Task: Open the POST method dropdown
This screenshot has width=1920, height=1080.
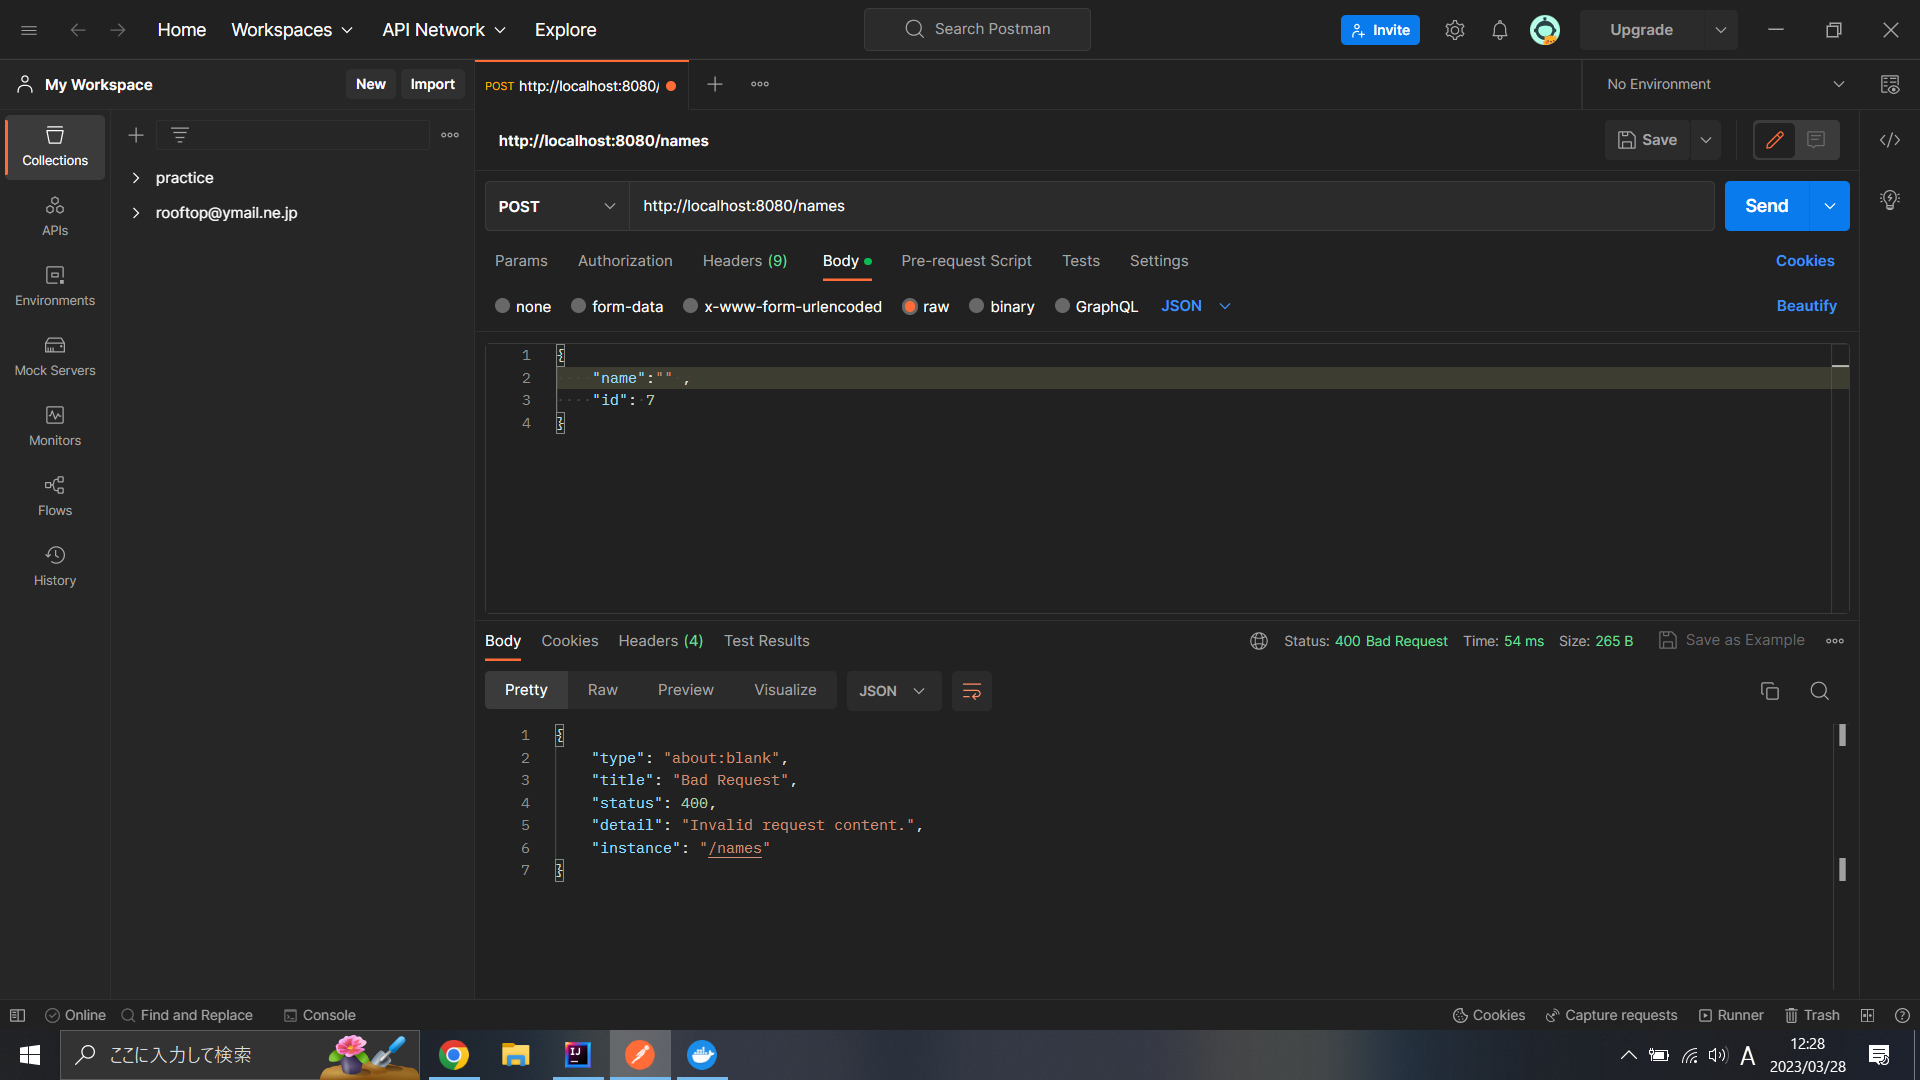Action: (556, 206)
